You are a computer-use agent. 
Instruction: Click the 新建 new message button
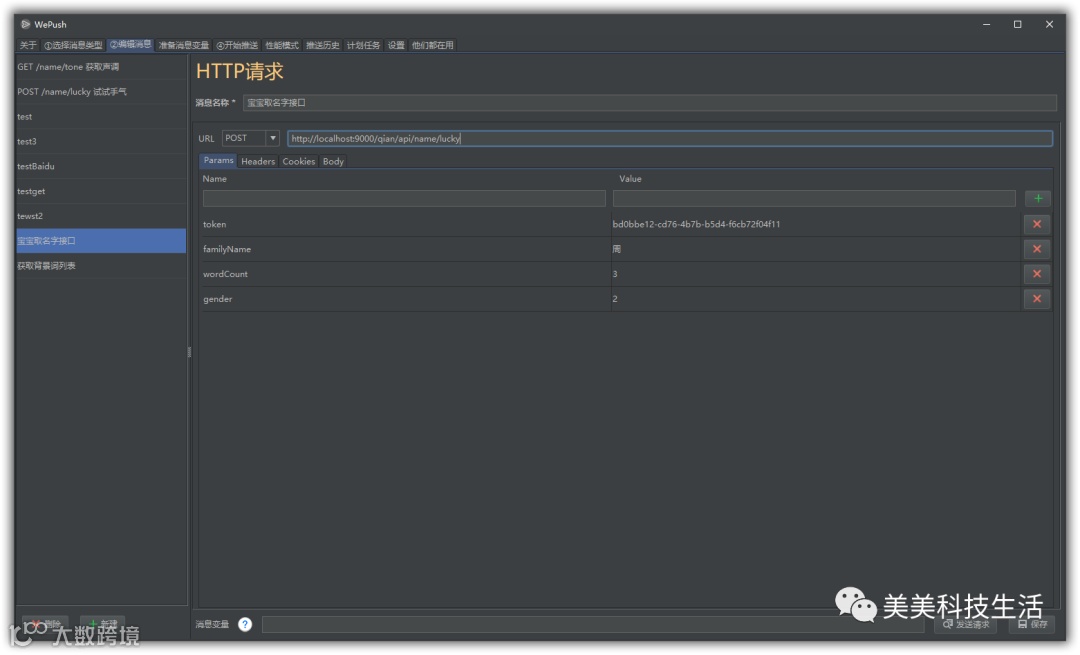103,624
